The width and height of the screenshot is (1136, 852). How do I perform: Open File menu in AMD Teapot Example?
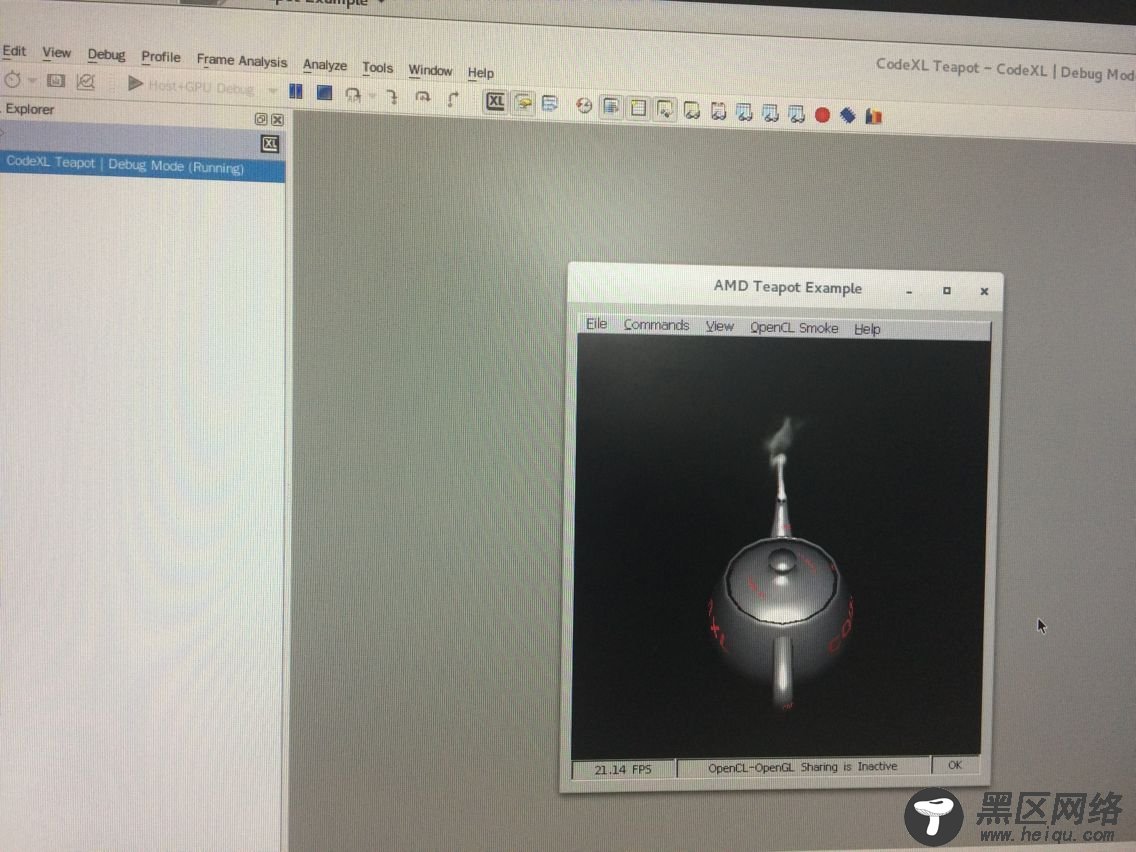(x=596, y=323)
